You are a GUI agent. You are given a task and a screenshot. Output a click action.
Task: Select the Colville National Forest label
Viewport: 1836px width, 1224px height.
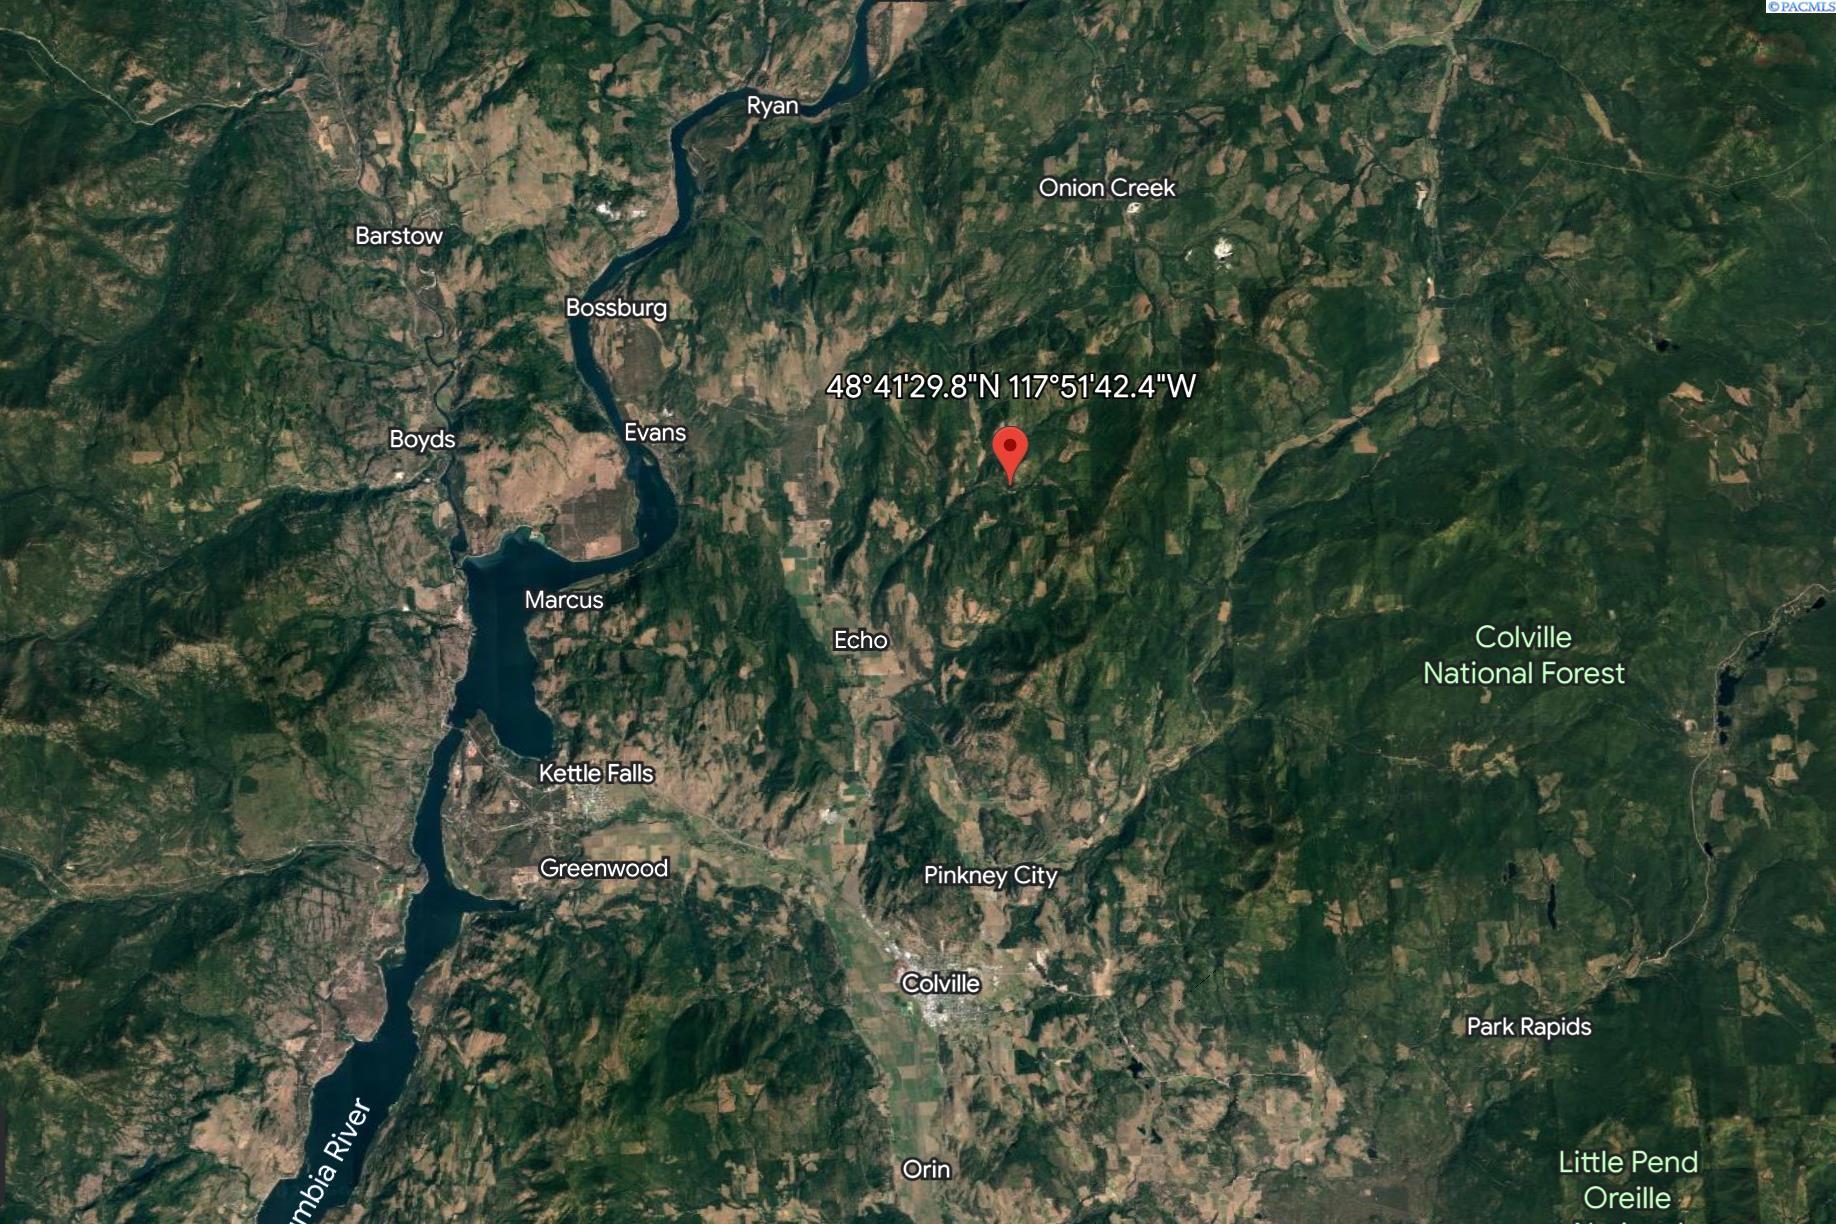pyautogui.click(x=1524, y=655)
